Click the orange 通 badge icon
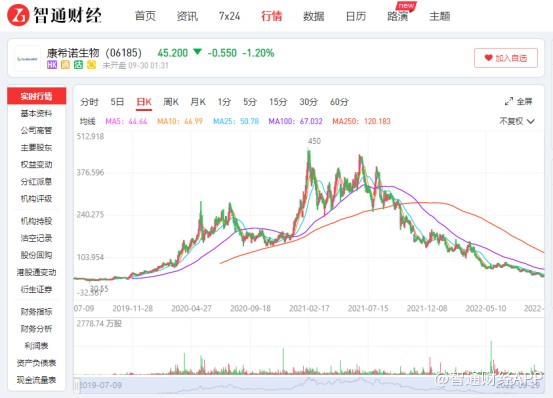This screenshot has height=398, width=553. click(65, 65)
